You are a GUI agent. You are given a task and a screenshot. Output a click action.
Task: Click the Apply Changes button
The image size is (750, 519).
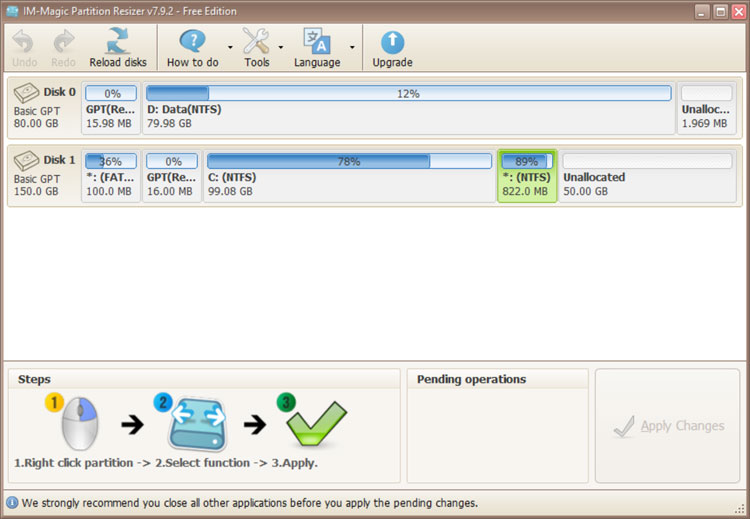[x=667, y=426]
